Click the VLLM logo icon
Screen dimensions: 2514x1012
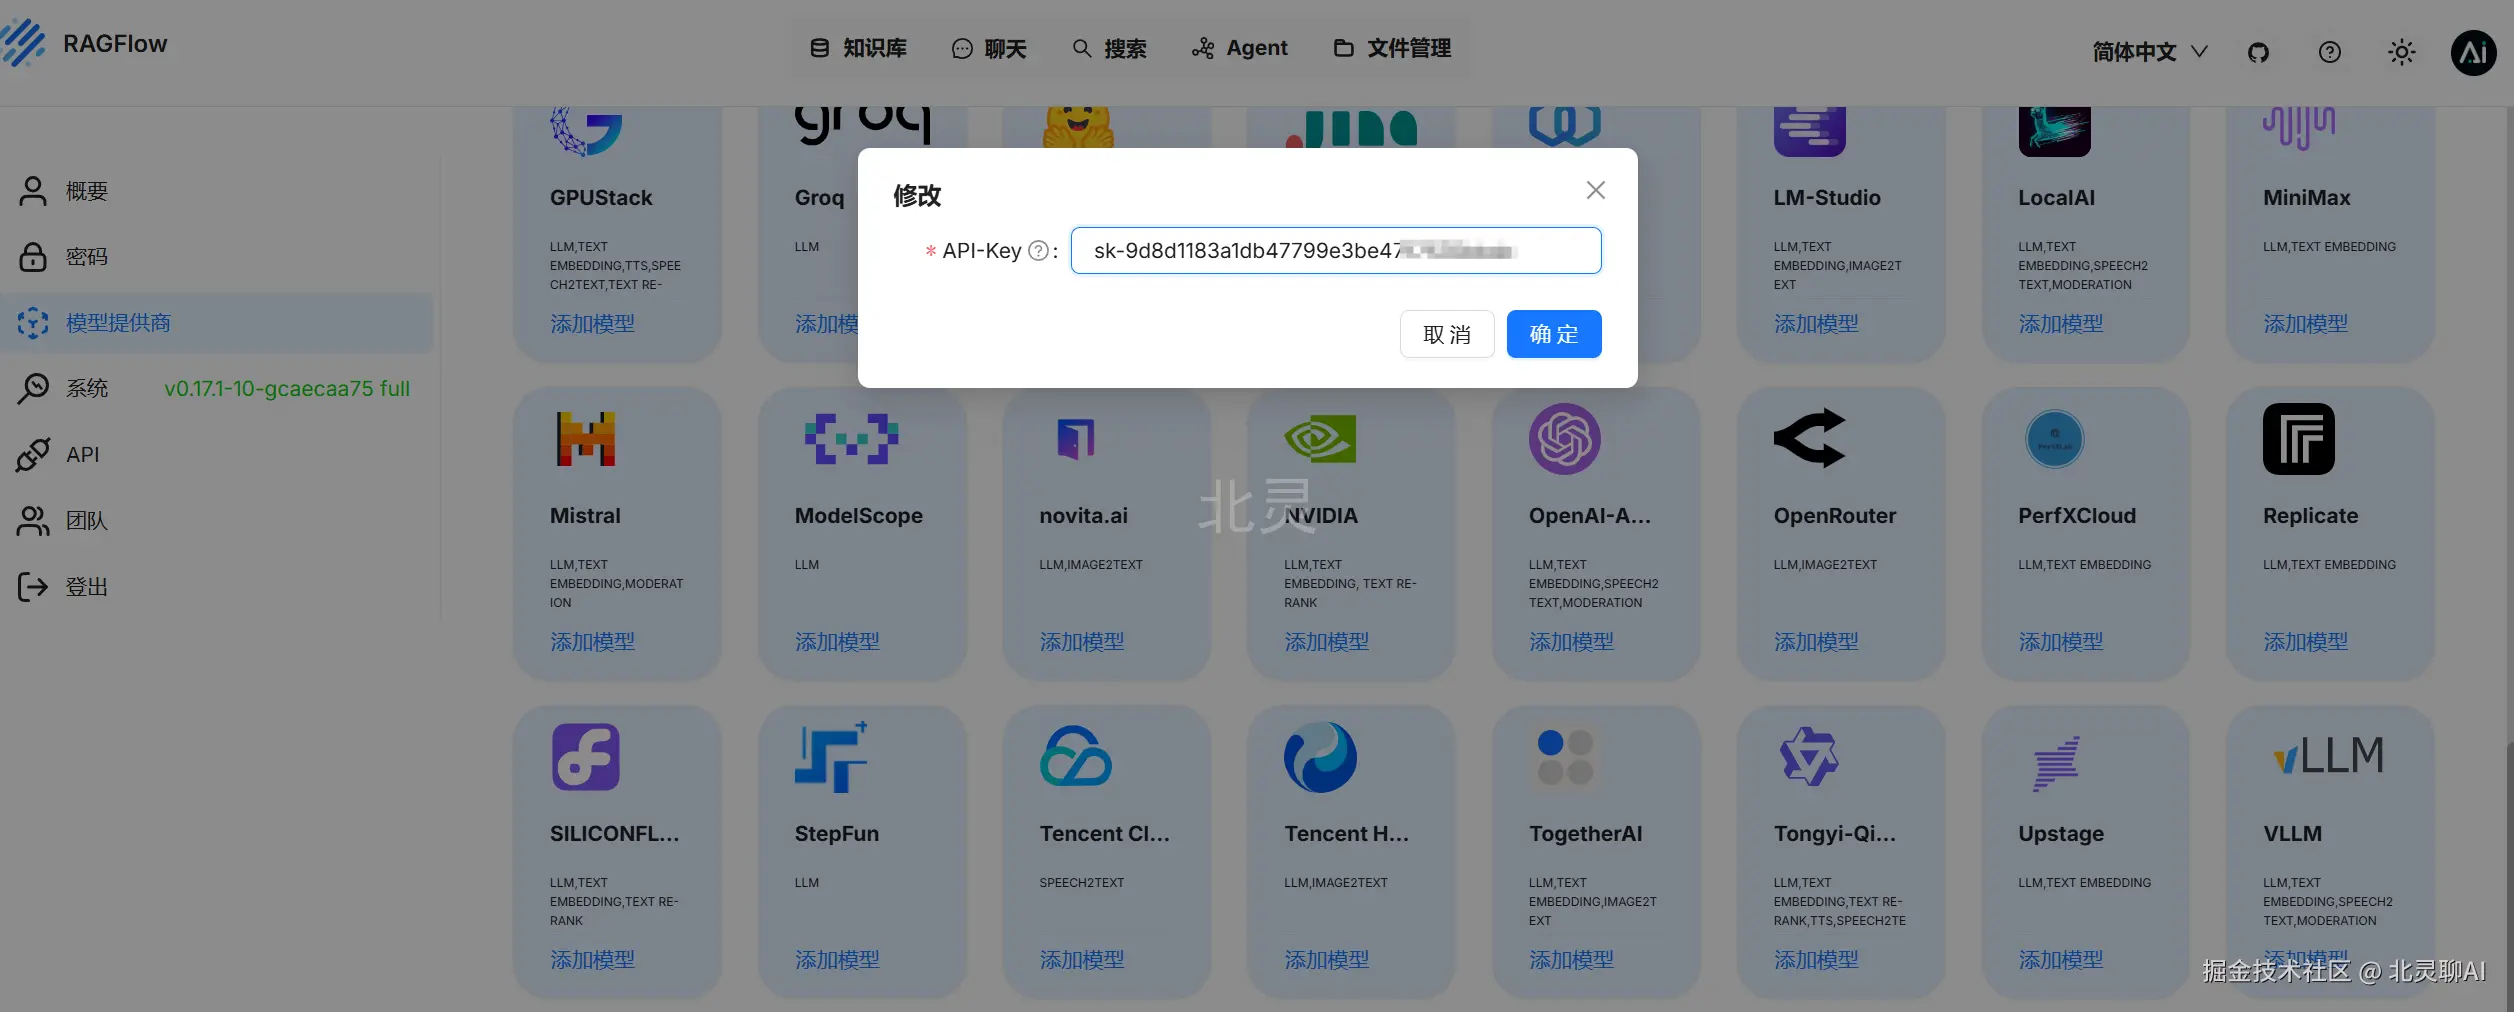click(2329, 756)
